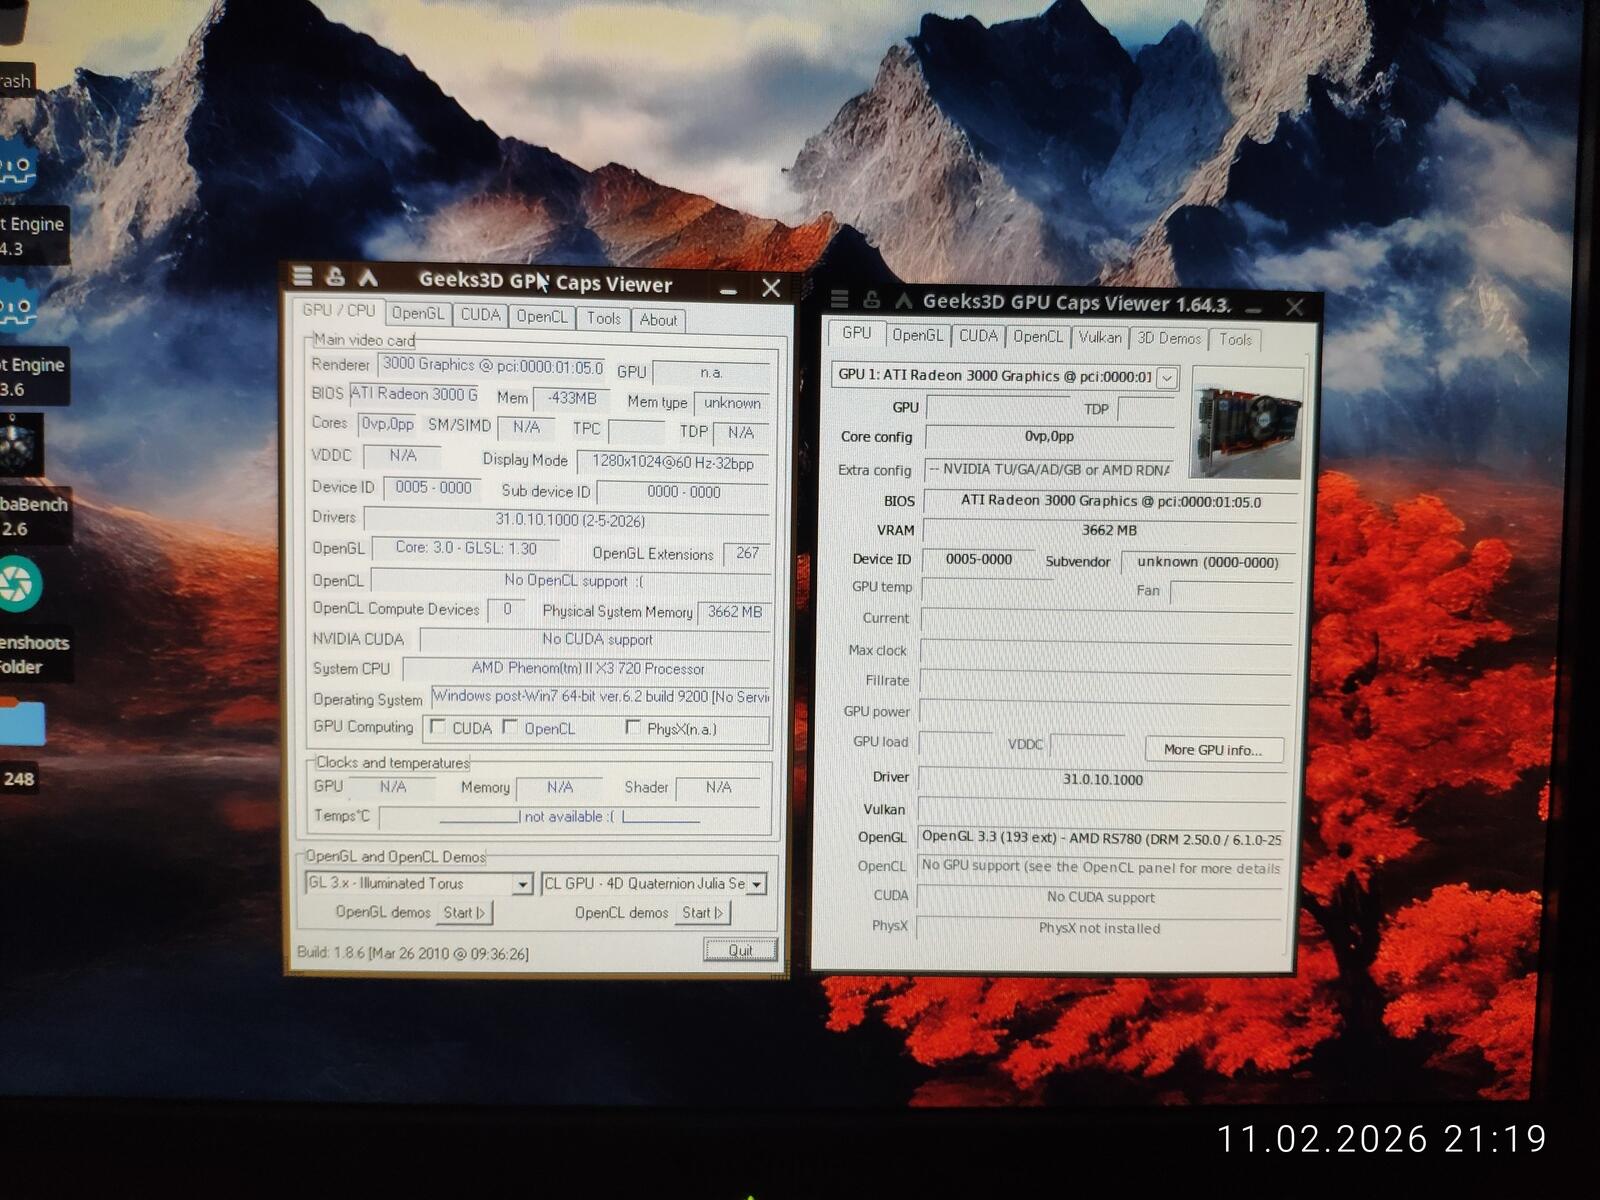Click Drivers value '31.0.10.1000 (2-5-2026)'
Image resolution: width=1600 pixels, height=1200 pixels.
pyautogui.click(x=568, y=520)
